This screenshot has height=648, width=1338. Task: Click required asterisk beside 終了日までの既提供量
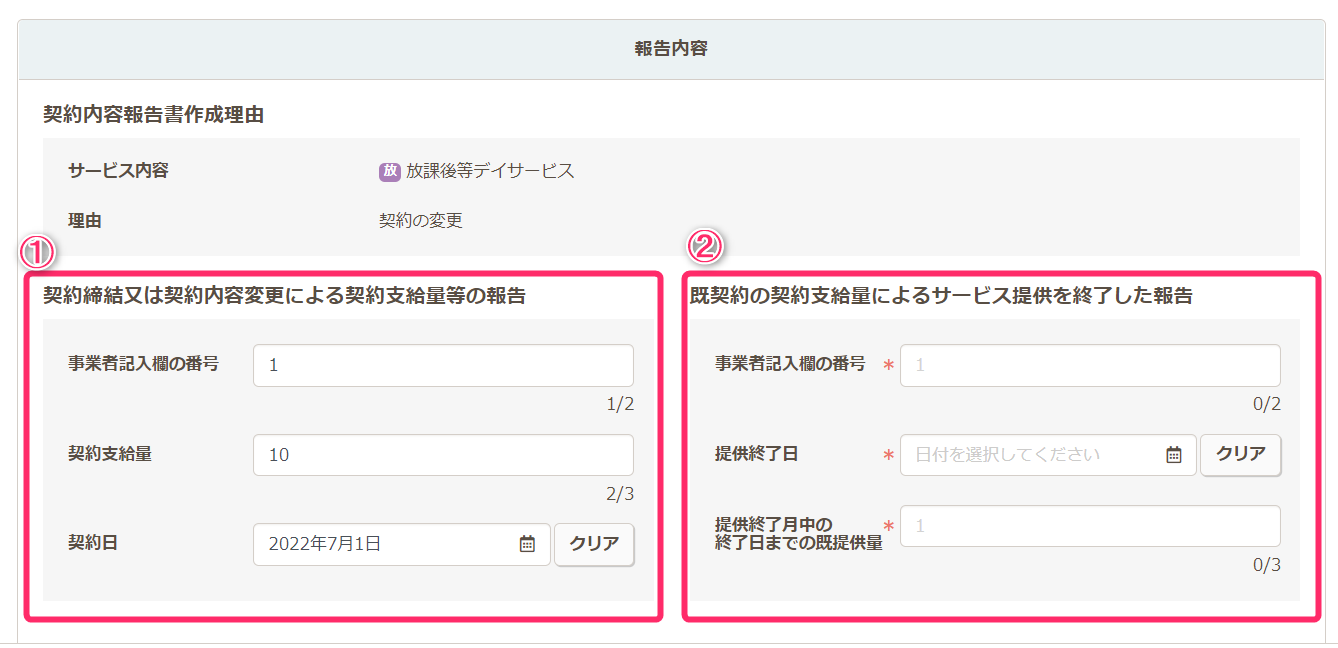click(887, 525)
